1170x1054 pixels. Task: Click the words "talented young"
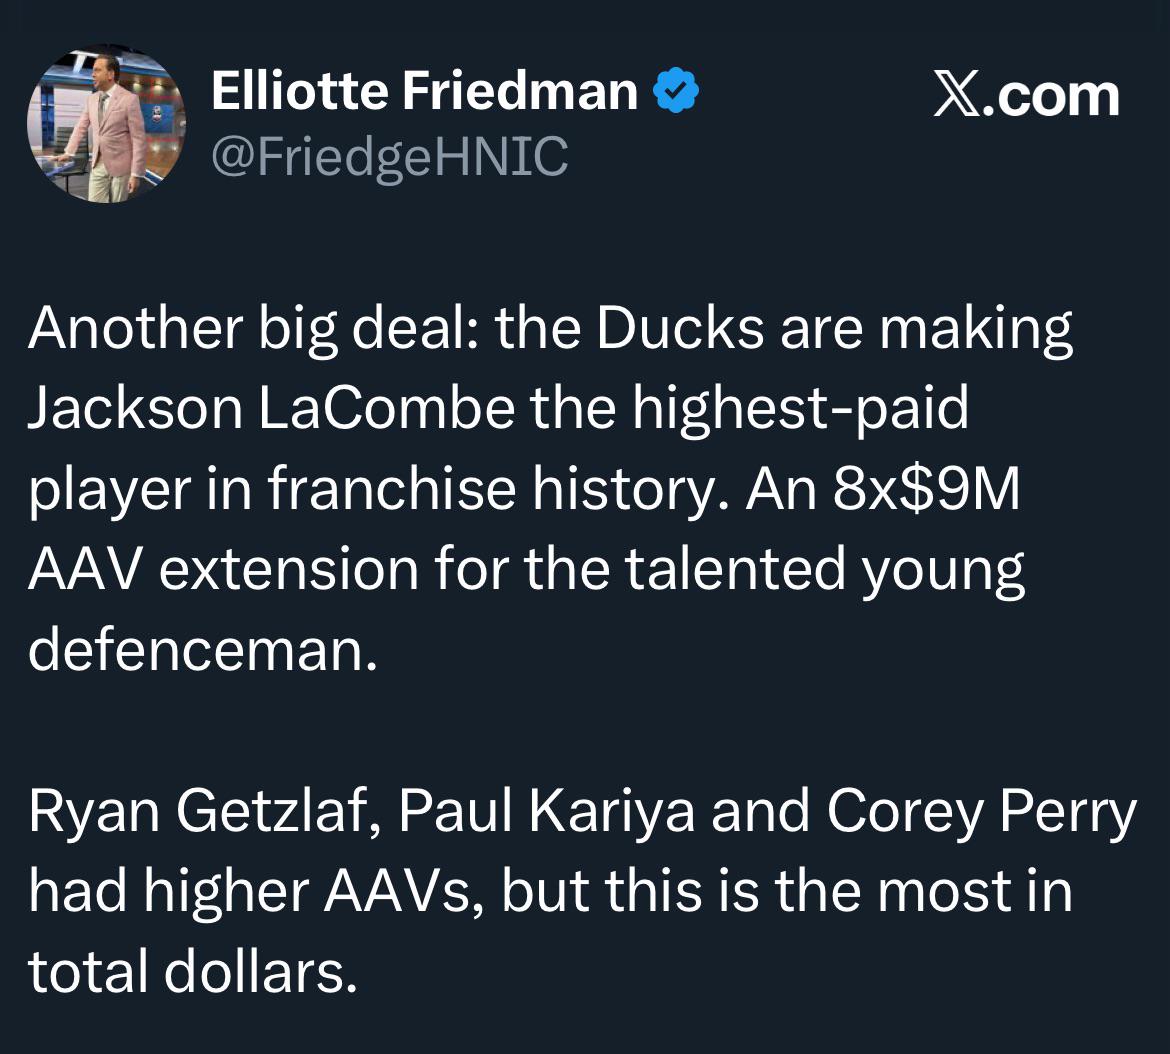pos(825,569)
